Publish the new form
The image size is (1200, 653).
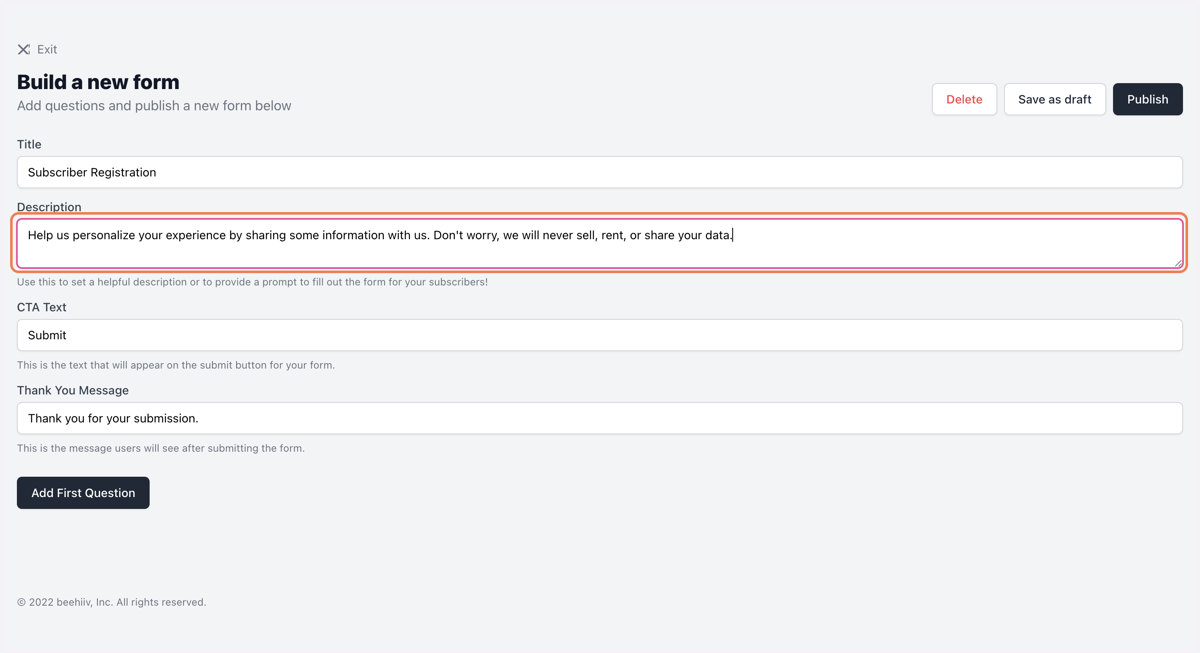pyautogui.click(x=1148, y=99)
